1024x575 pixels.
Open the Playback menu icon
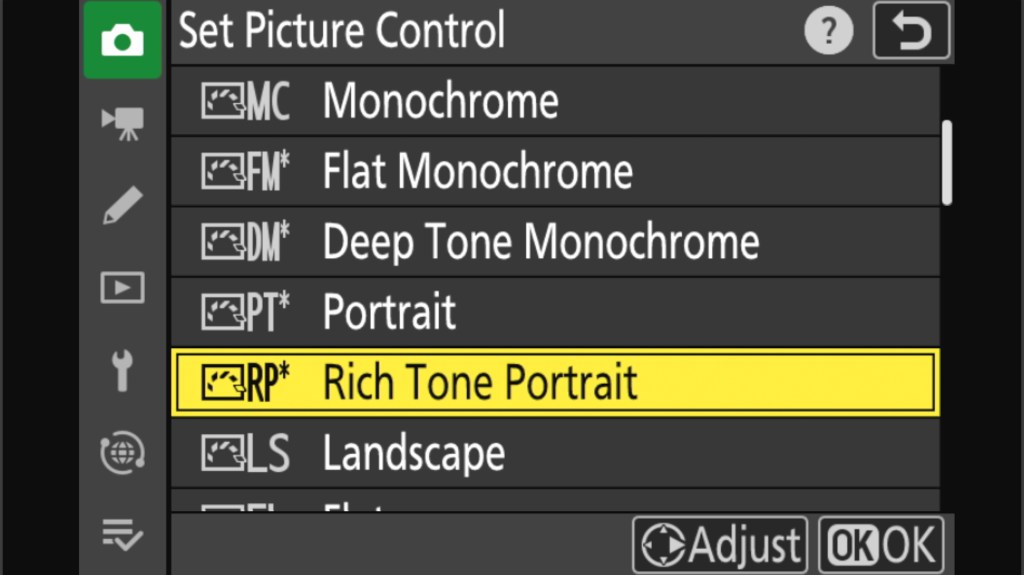coord(122,288)
